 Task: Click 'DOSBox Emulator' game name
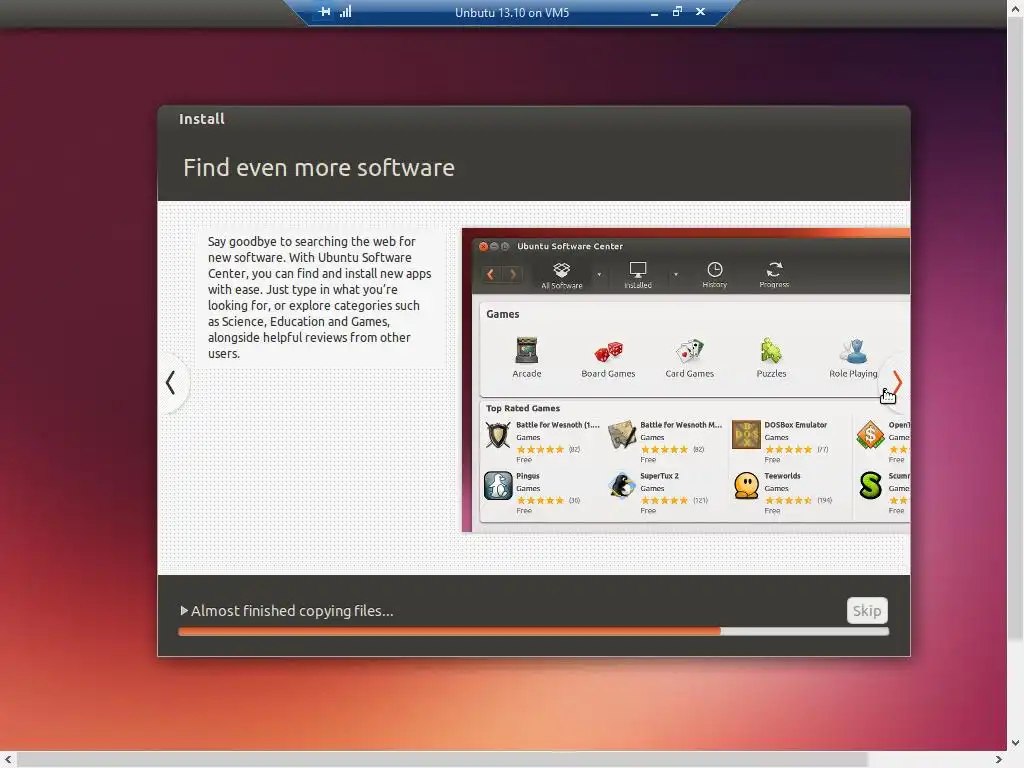click(x=795, y=424)
